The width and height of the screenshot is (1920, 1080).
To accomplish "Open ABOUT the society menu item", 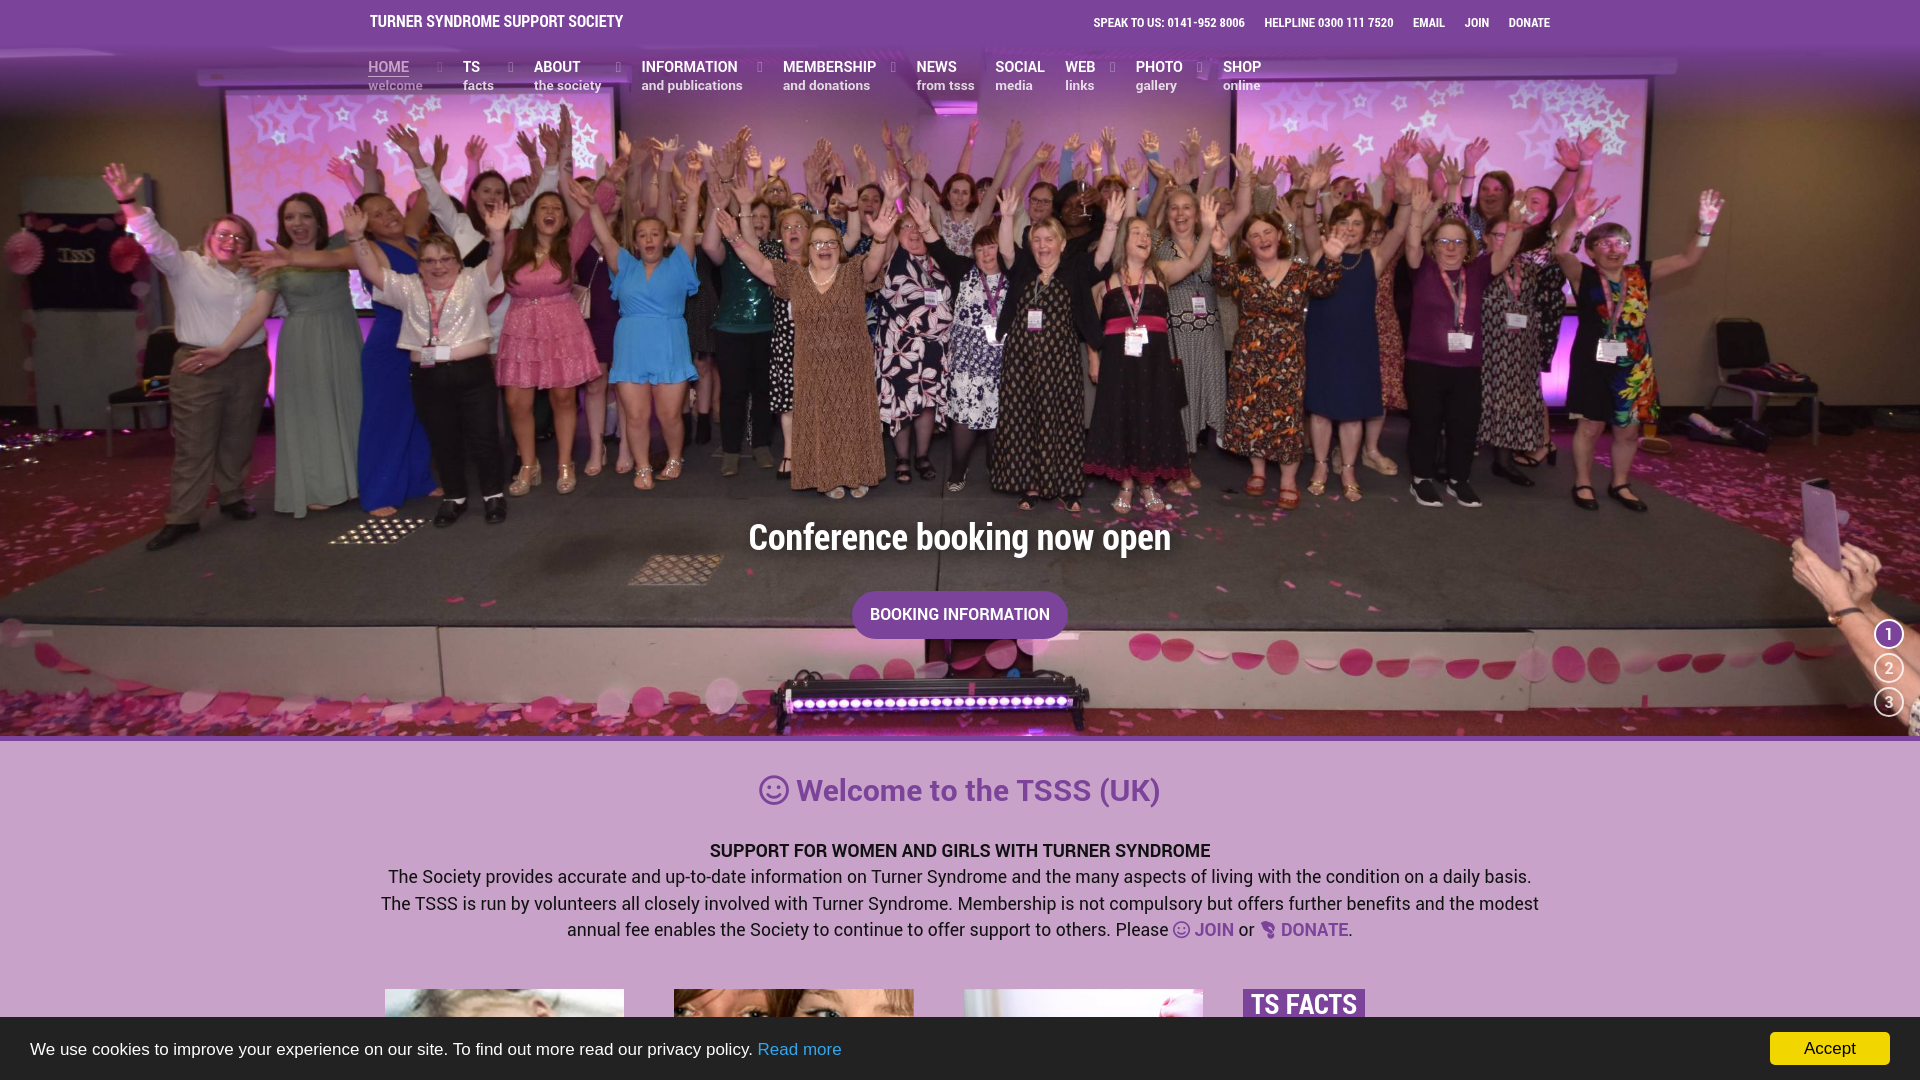I will point(567,76).
